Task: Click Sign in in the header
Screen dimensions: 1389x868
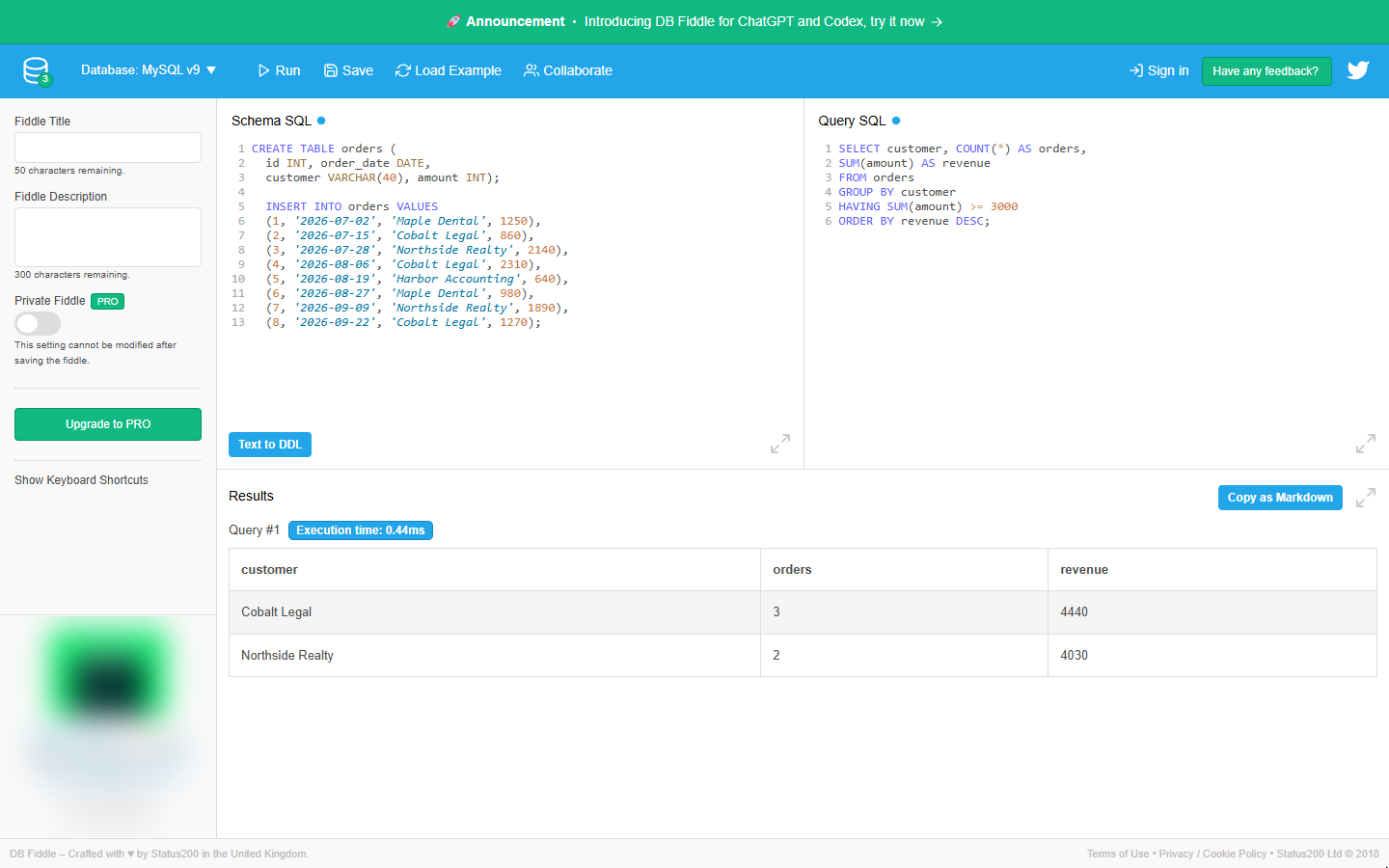Action: (1159, 71)
